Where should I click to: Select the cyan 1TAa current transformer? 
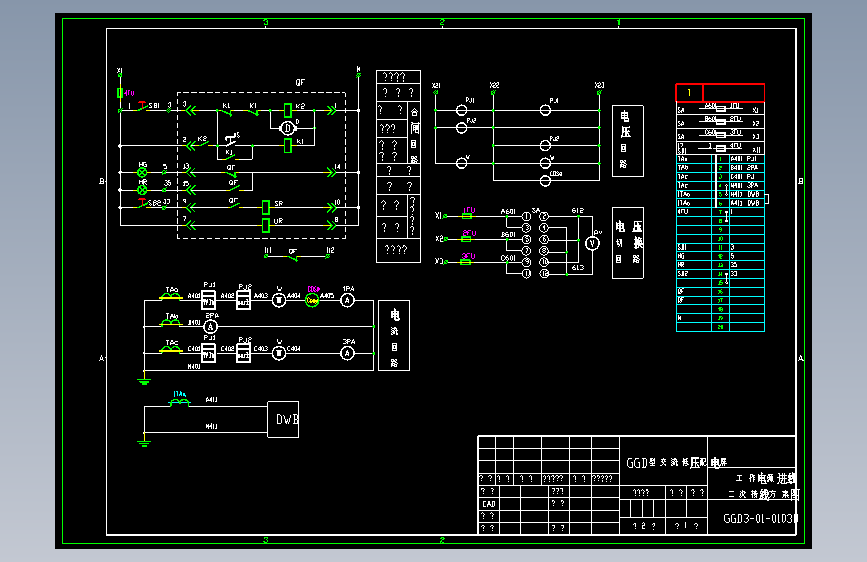179,402
